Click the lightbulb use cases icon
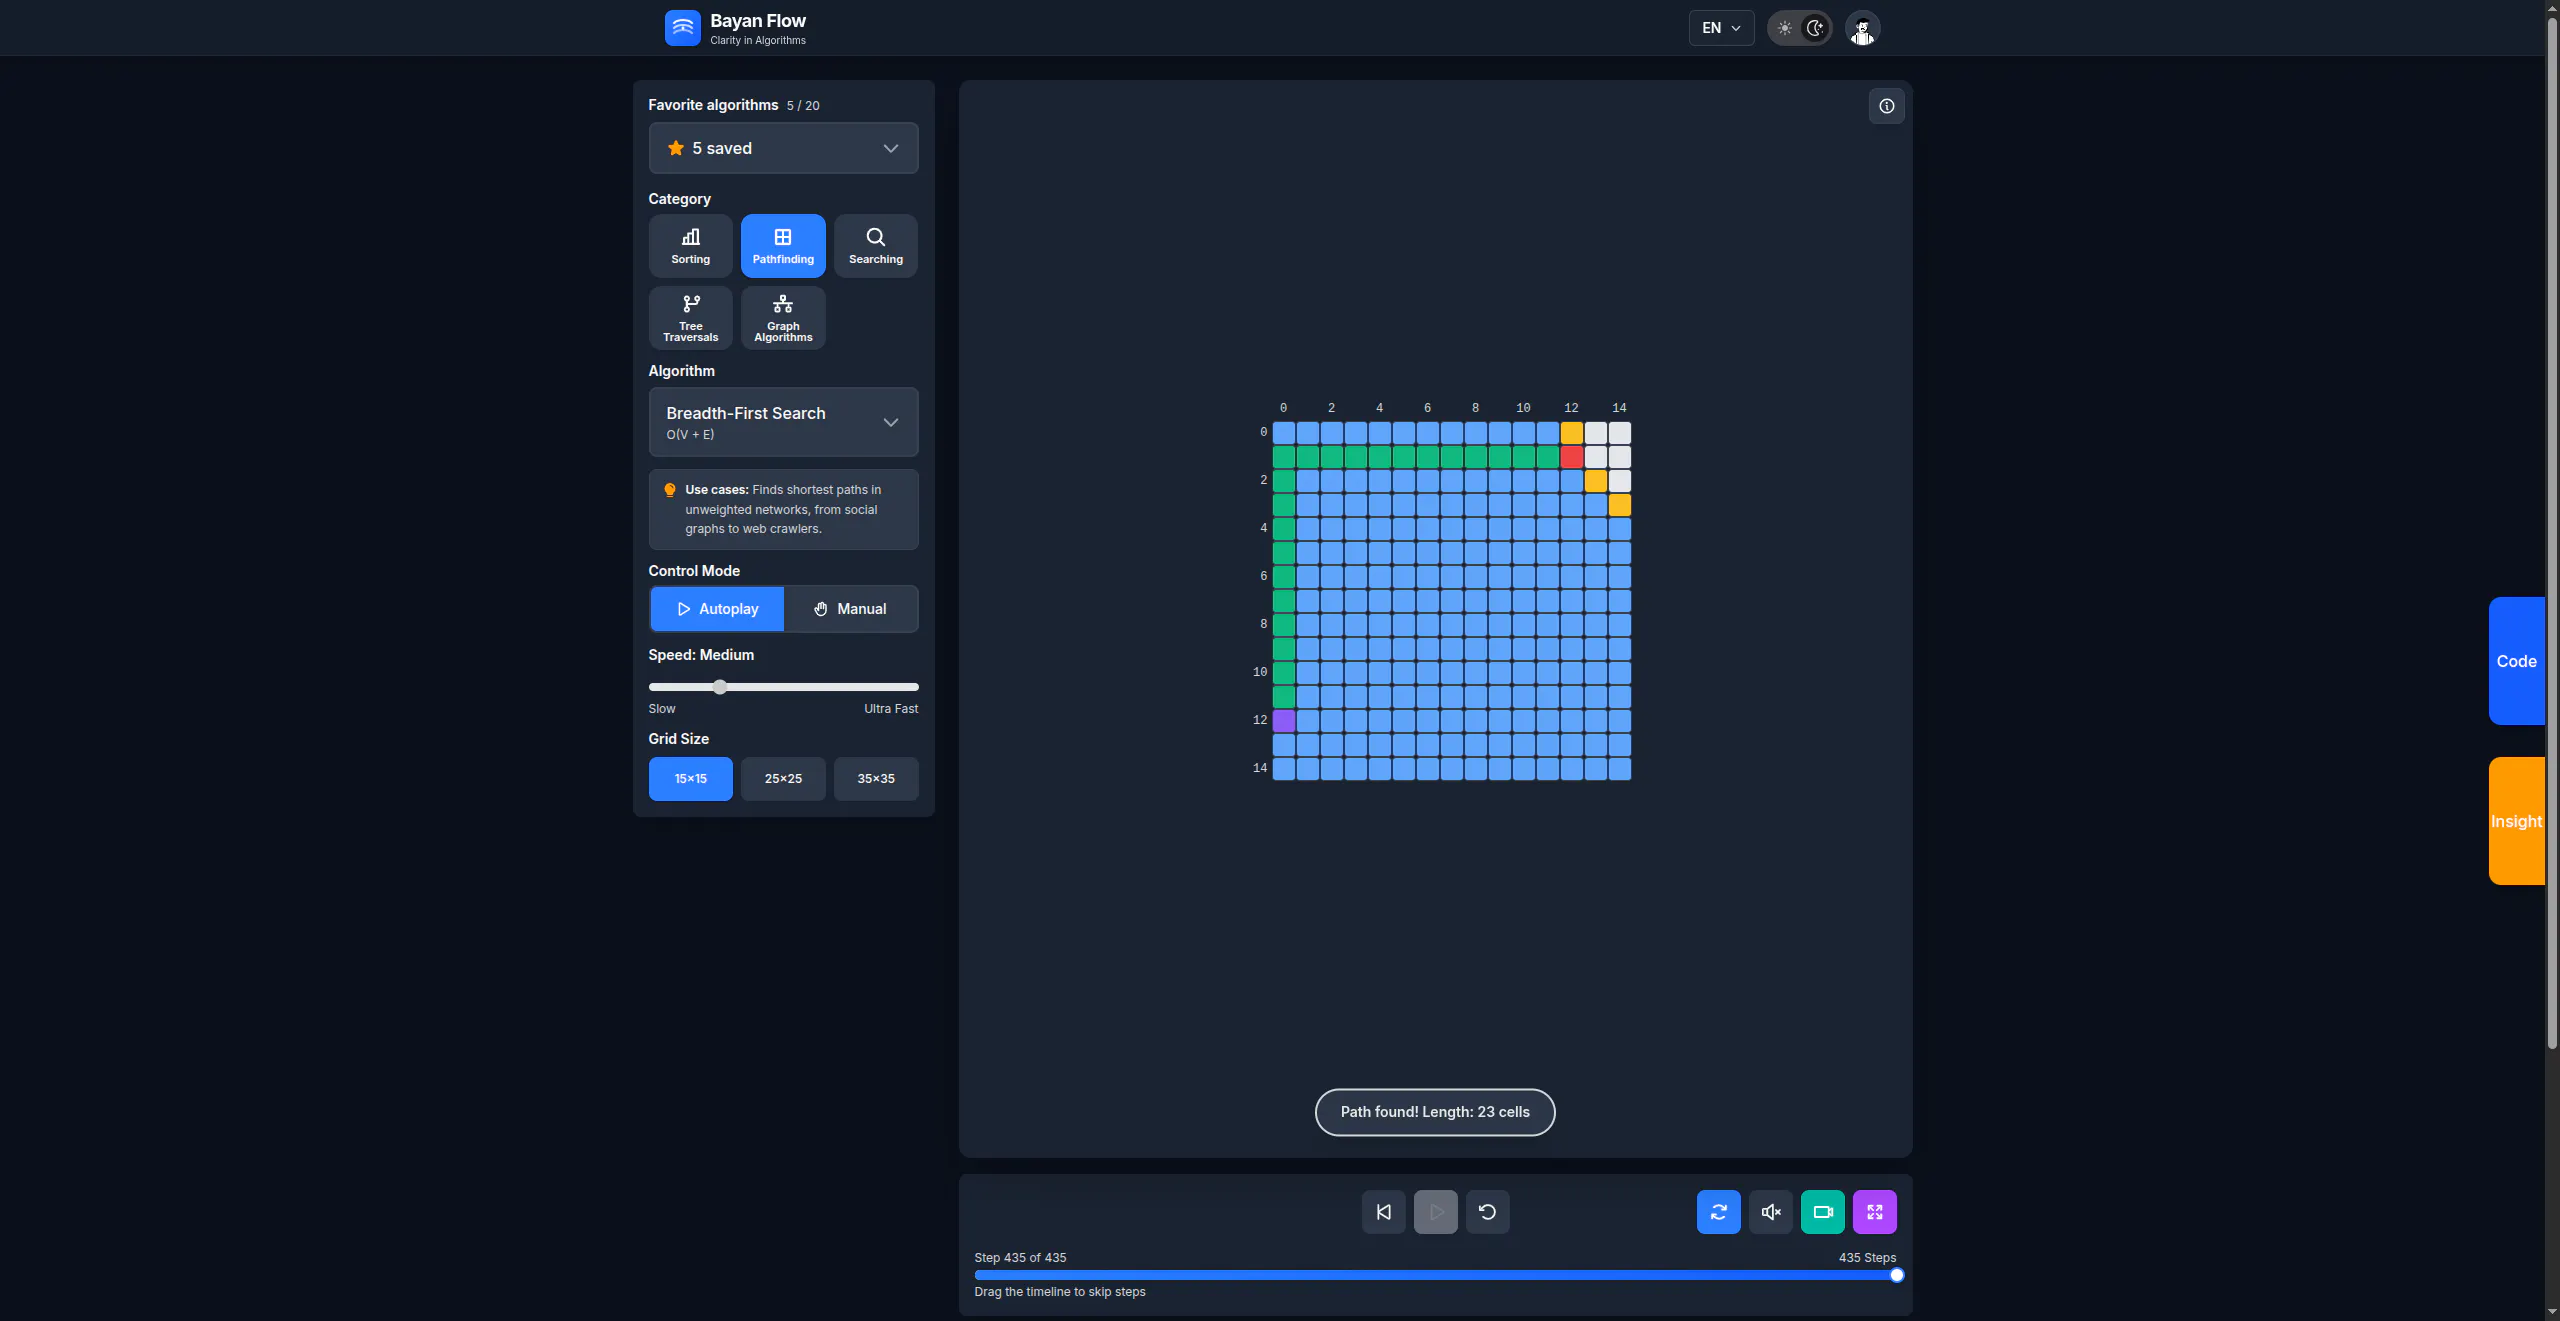2560x1321 pixels. pos(670,490)
